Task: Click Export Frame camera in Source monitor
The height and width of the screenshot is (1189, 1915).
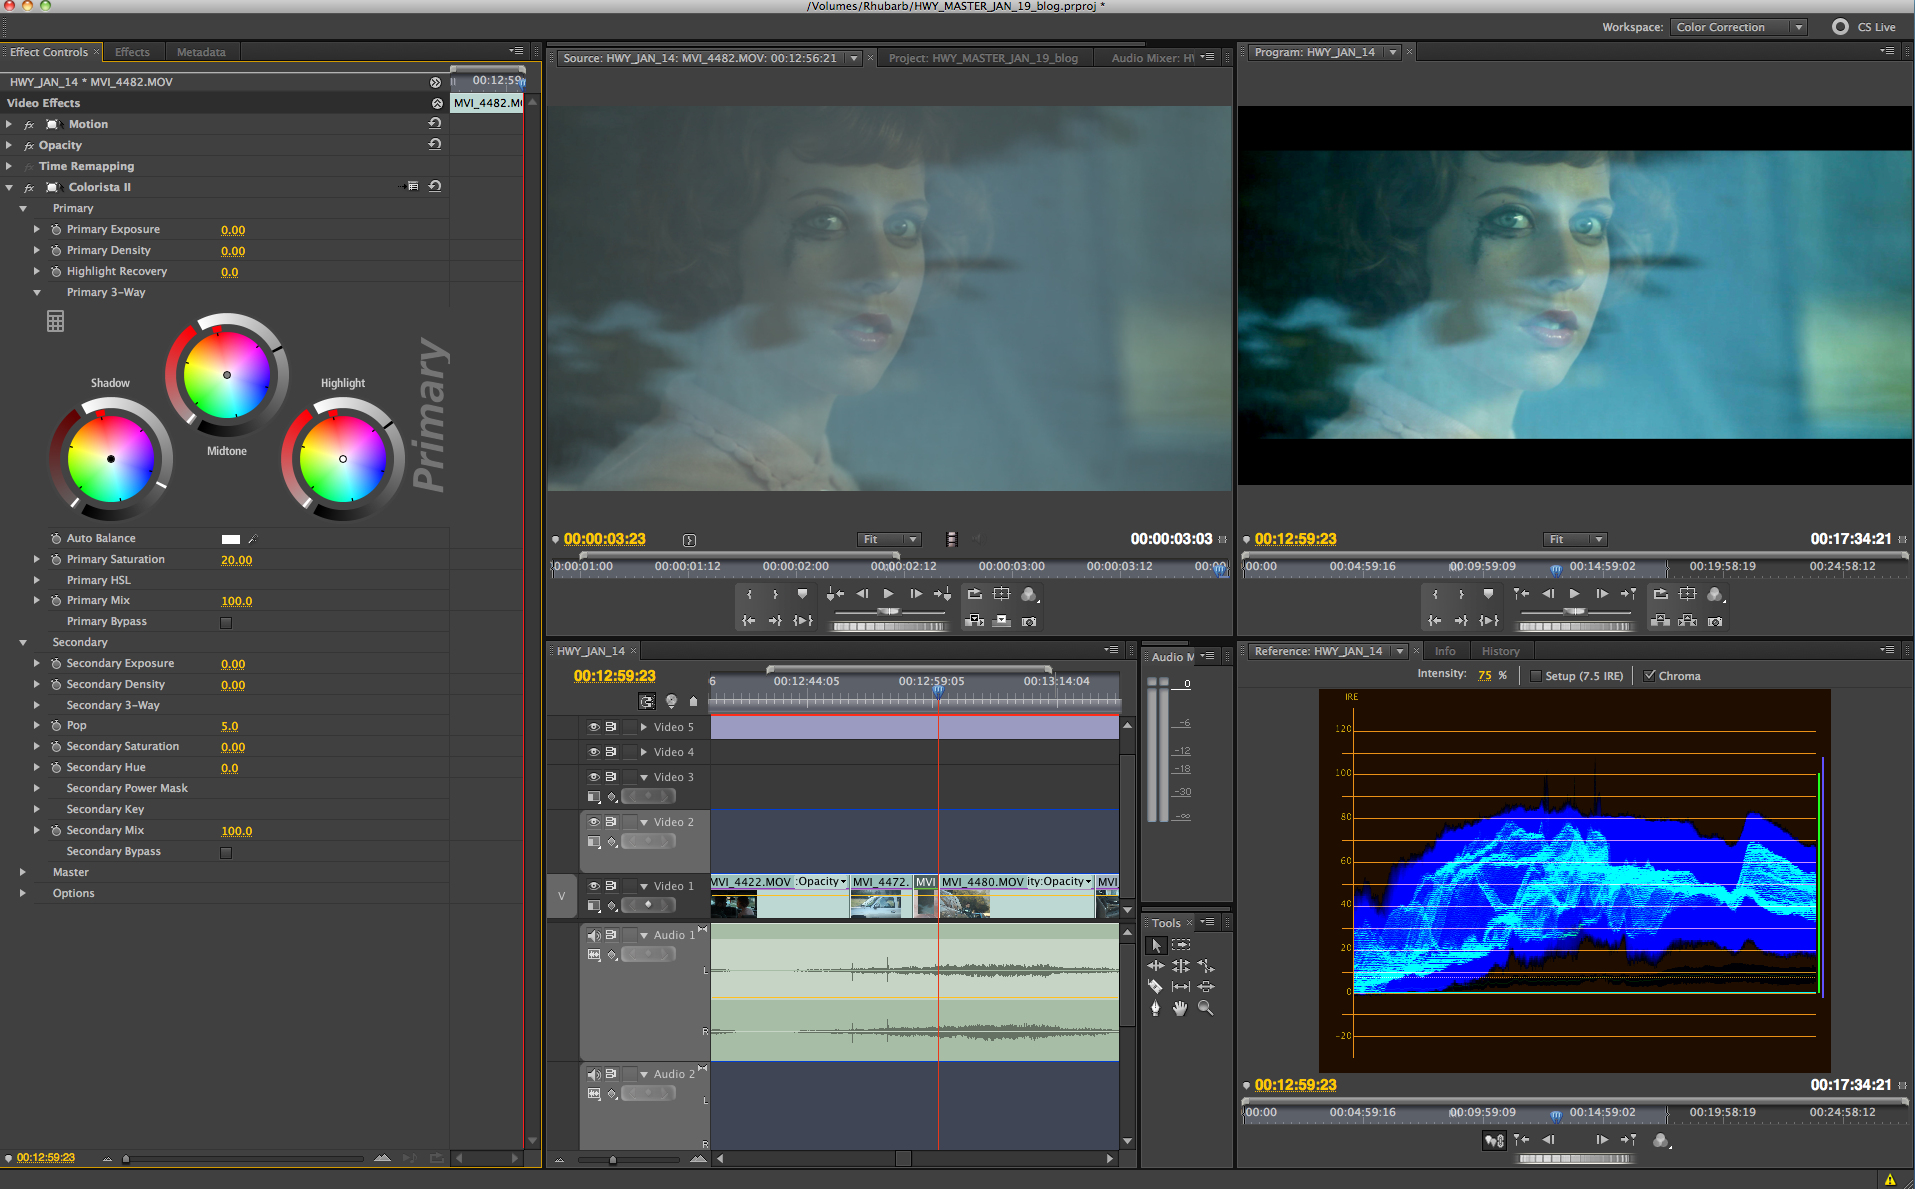Action: pyautogui.click(x=1029, y=621)
